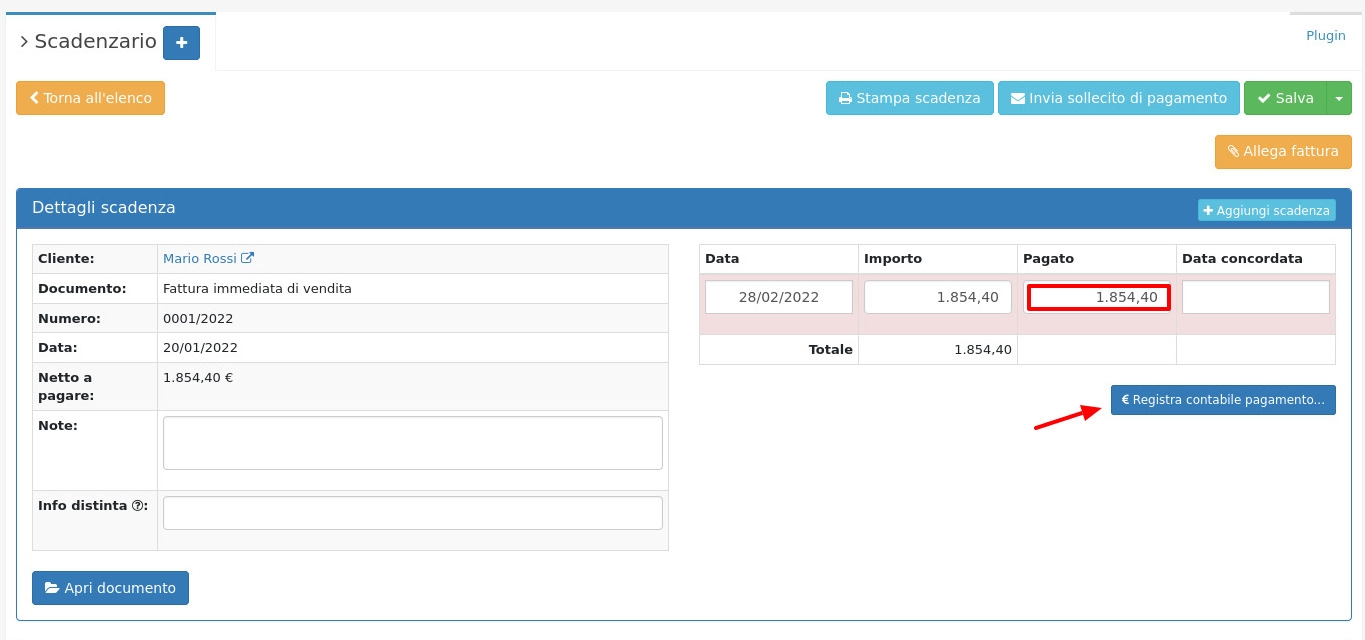The height and width of the screenshot is (640, 1365).
Task: Open the Plugin tab
Action: [1325, 35]
